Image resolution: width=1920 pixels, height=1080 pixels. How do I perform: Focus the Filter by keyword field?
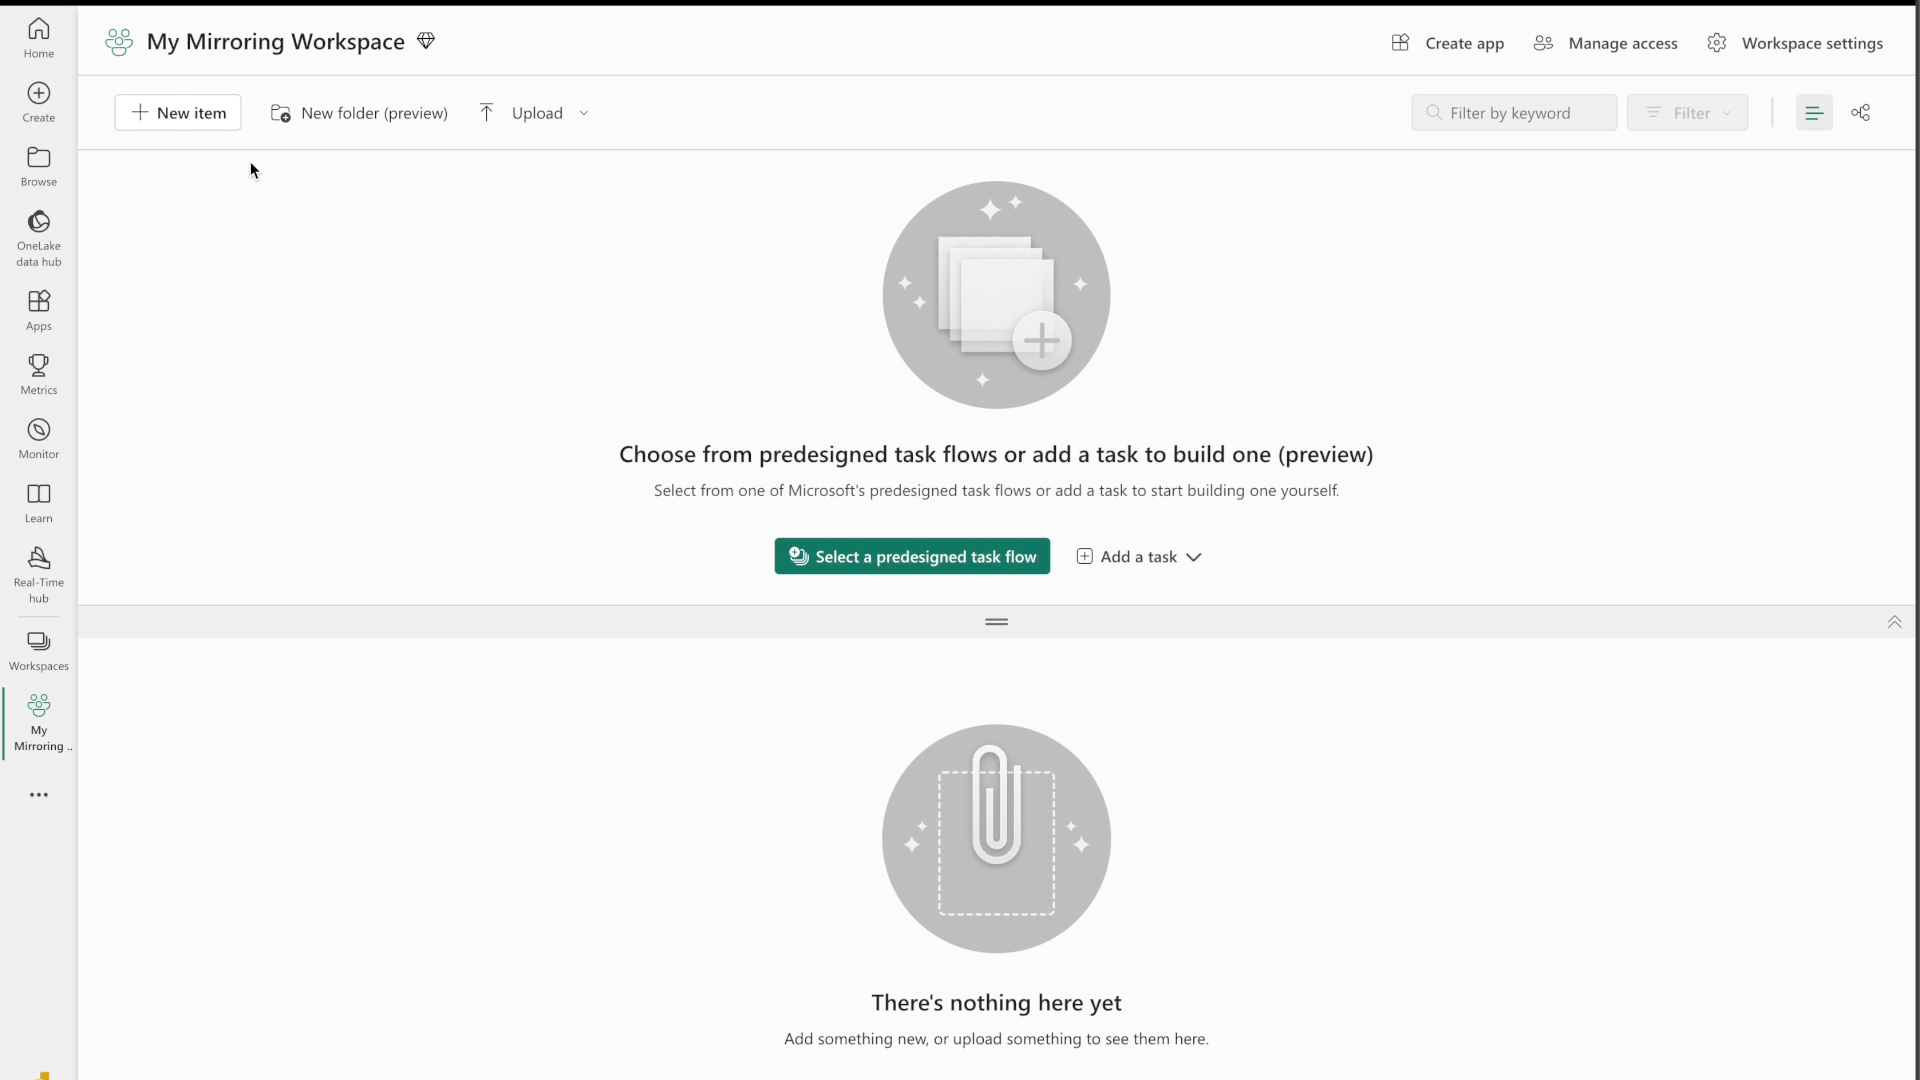(x=1514, y=113)
